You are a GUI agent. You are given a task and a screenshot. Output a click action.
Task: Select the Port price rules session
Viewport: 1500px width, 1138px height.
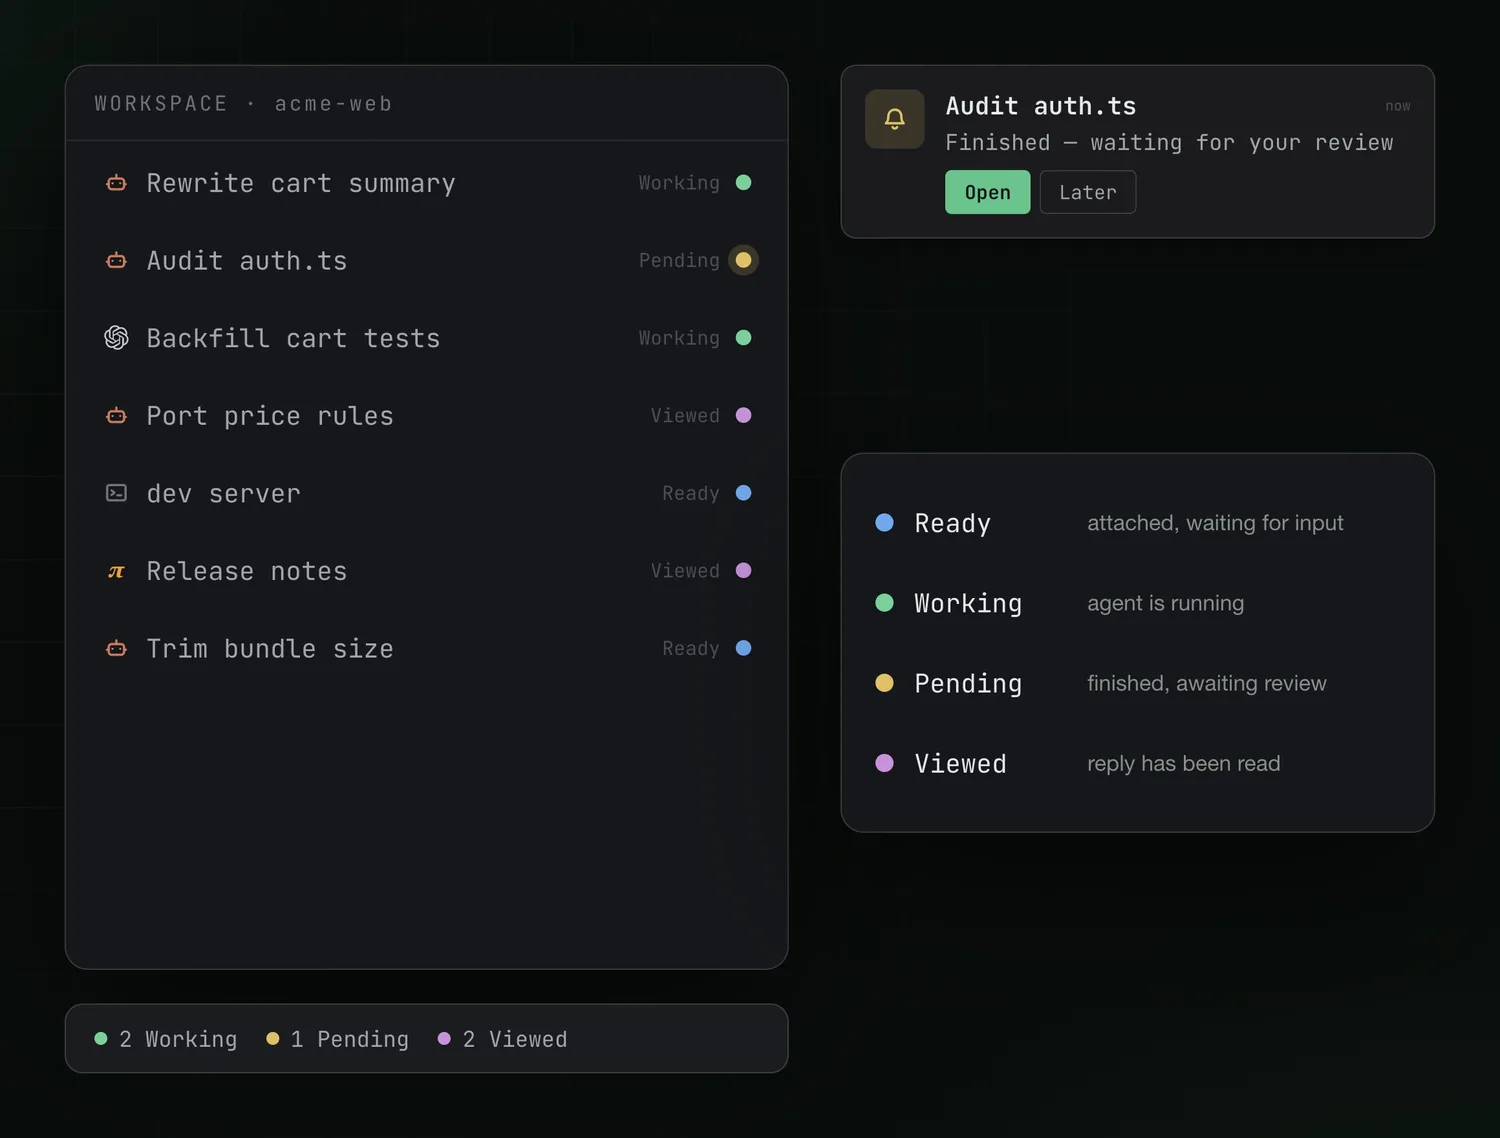[427, 415]
